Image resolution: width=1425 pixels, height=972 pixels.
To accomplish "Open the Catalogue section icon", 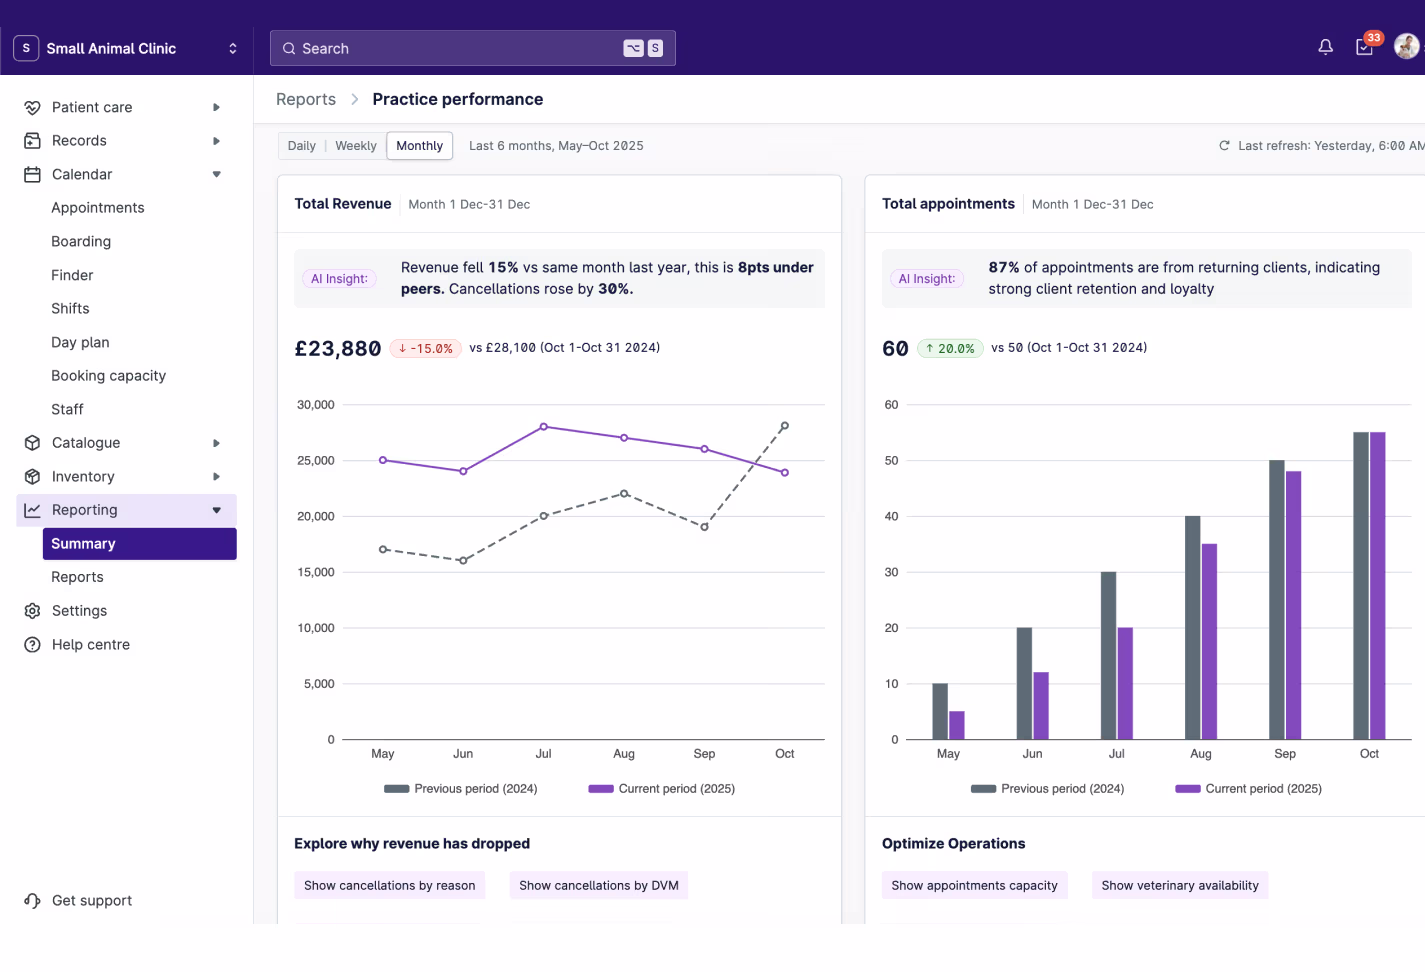I will coord(31,442).
